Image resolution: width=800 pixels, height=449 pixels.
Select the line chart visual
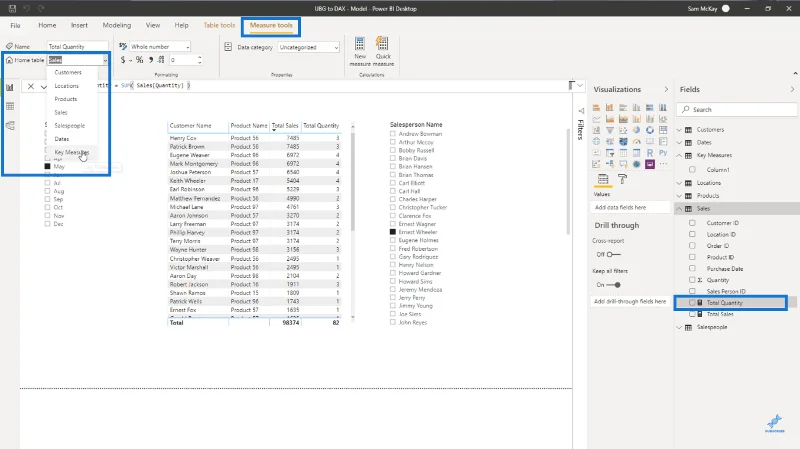(596, 119)
